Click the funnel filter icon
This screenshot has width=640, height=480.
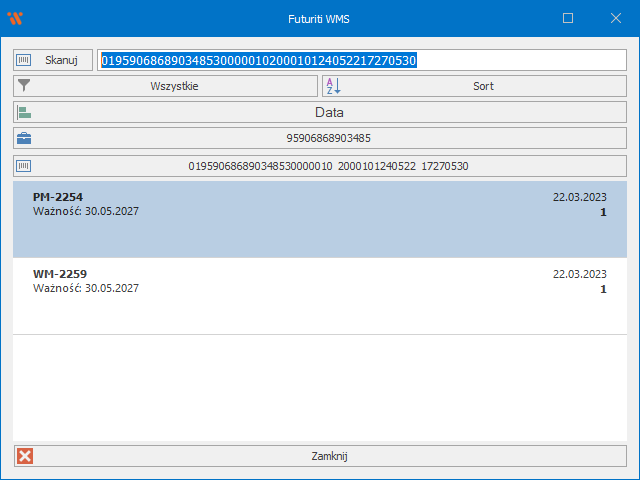(x=25, y=86)
